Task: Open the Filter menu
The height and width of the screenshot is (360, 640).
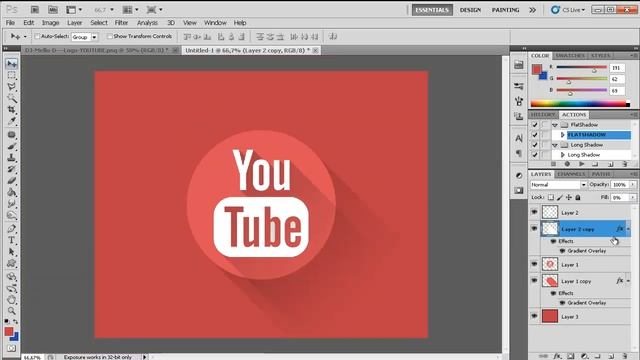Action: point(121,23)
